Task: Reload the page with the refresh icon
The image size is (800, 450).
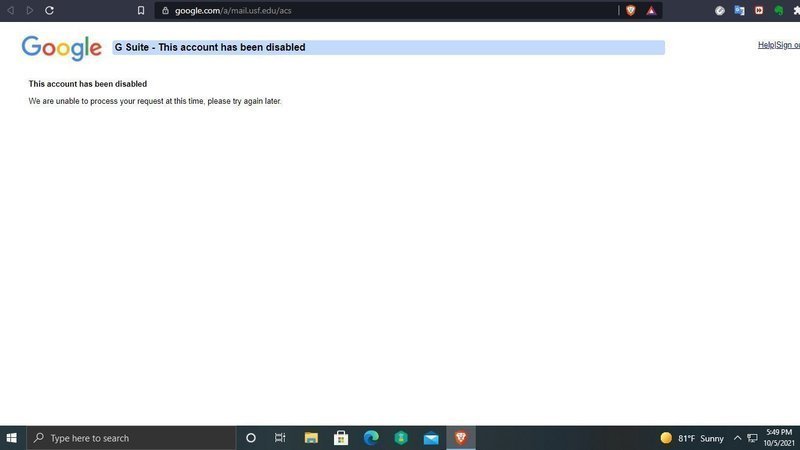Action: click(x=49, y=10)
